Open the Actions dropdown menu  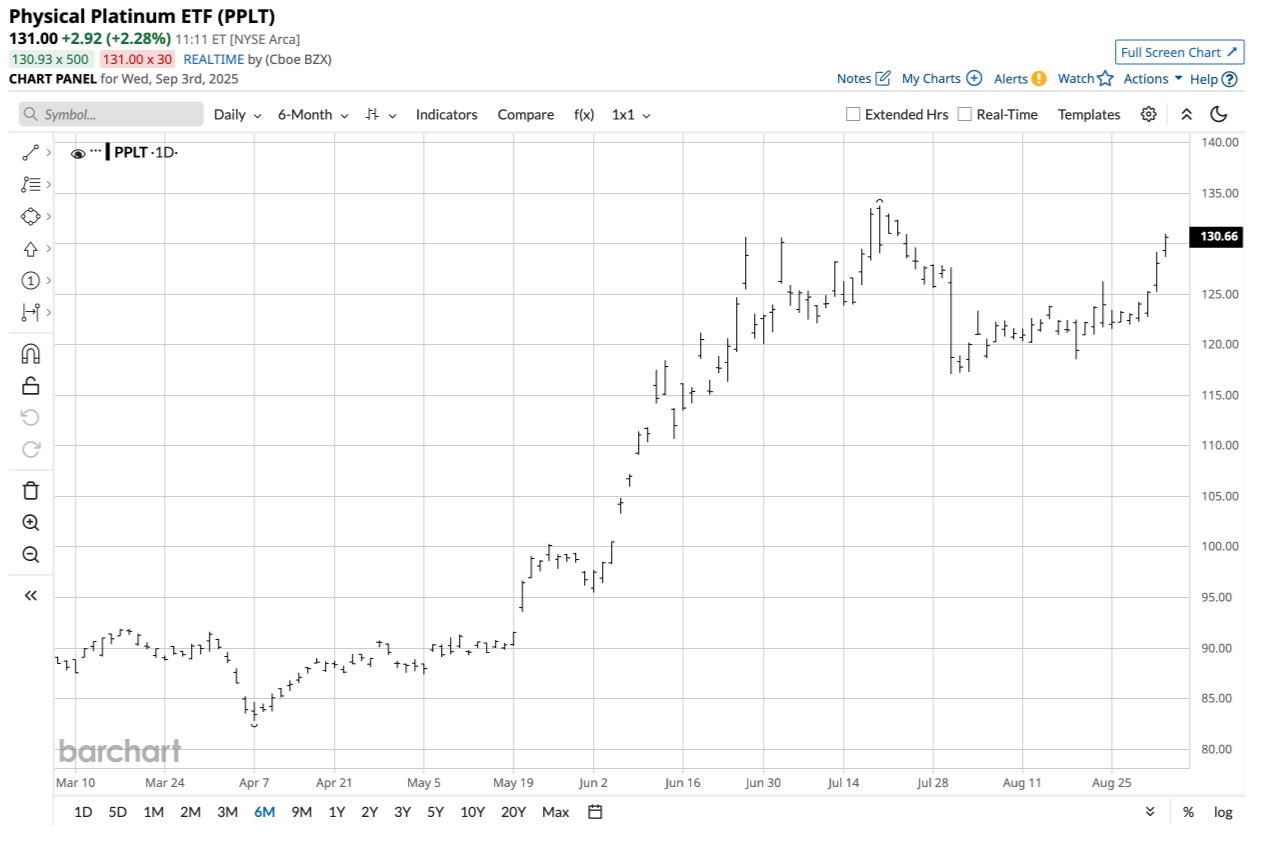(1153, 78)
